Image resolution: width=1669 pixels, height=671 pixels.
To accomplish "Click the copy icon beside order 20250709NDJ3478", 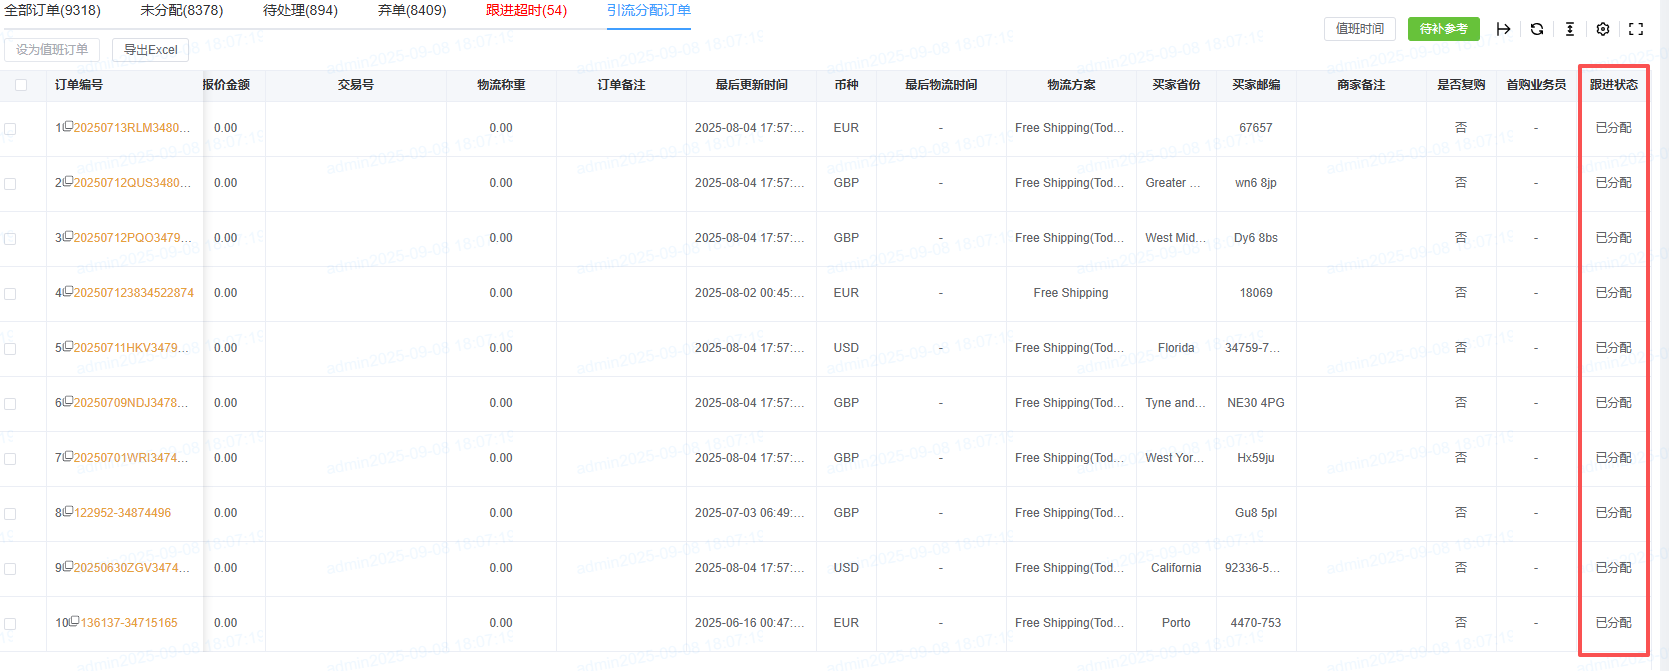I will [68, 401].
